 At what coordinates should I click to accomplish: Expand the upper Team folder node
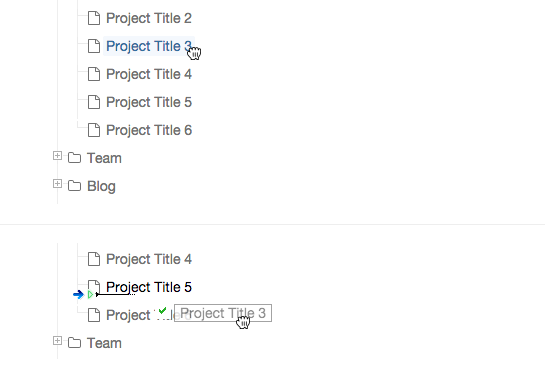pyautogui.click(x=57, y=156)
